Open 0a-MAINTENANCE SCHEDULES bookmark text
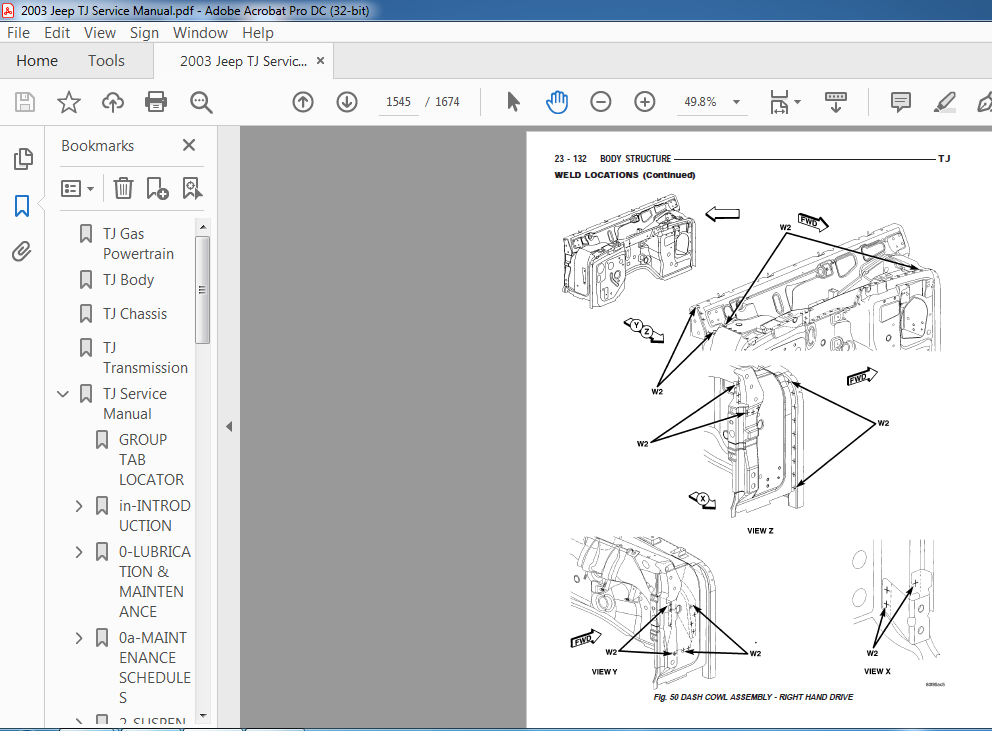Image resolution: width=992 pixels, height=731 pixels. 154,668
